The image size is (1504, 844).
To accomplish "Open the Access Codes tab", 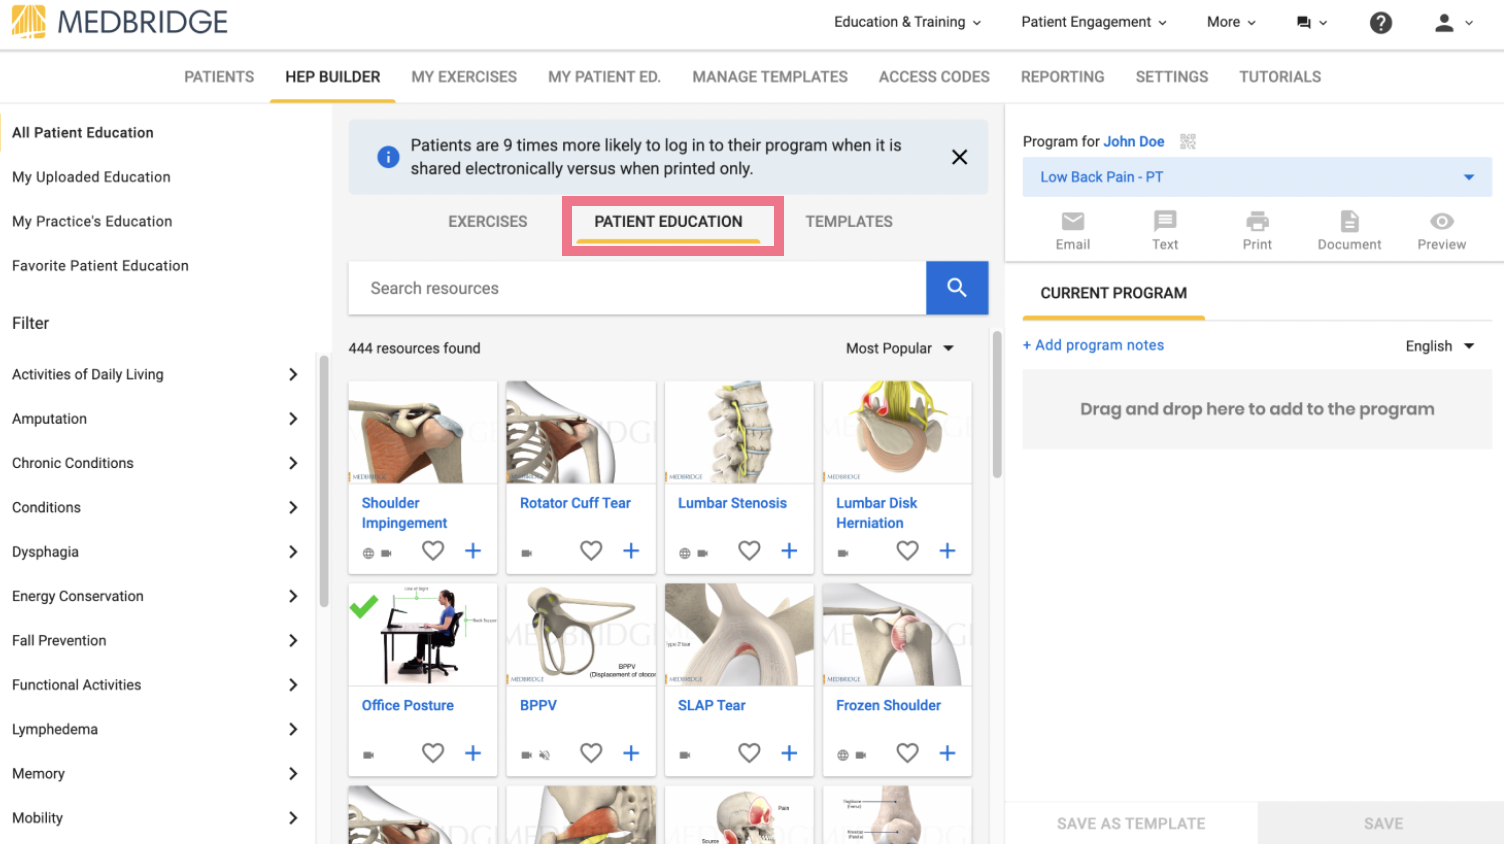I will coord(934,77).
